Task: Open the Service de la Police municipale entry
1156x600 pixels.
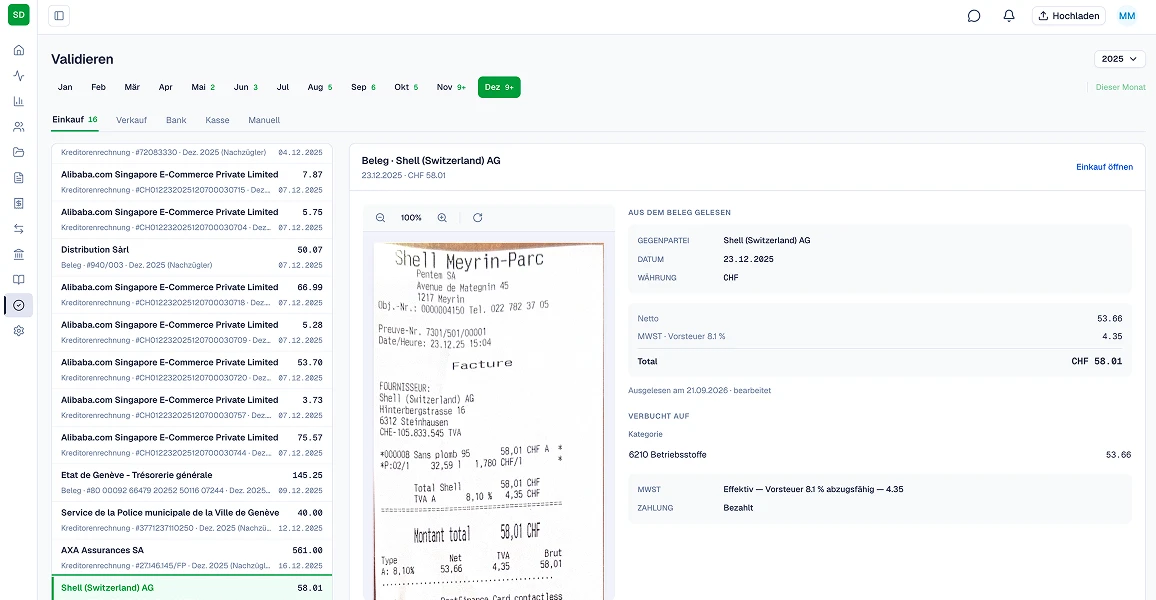Action: click(x=192, y=520)
